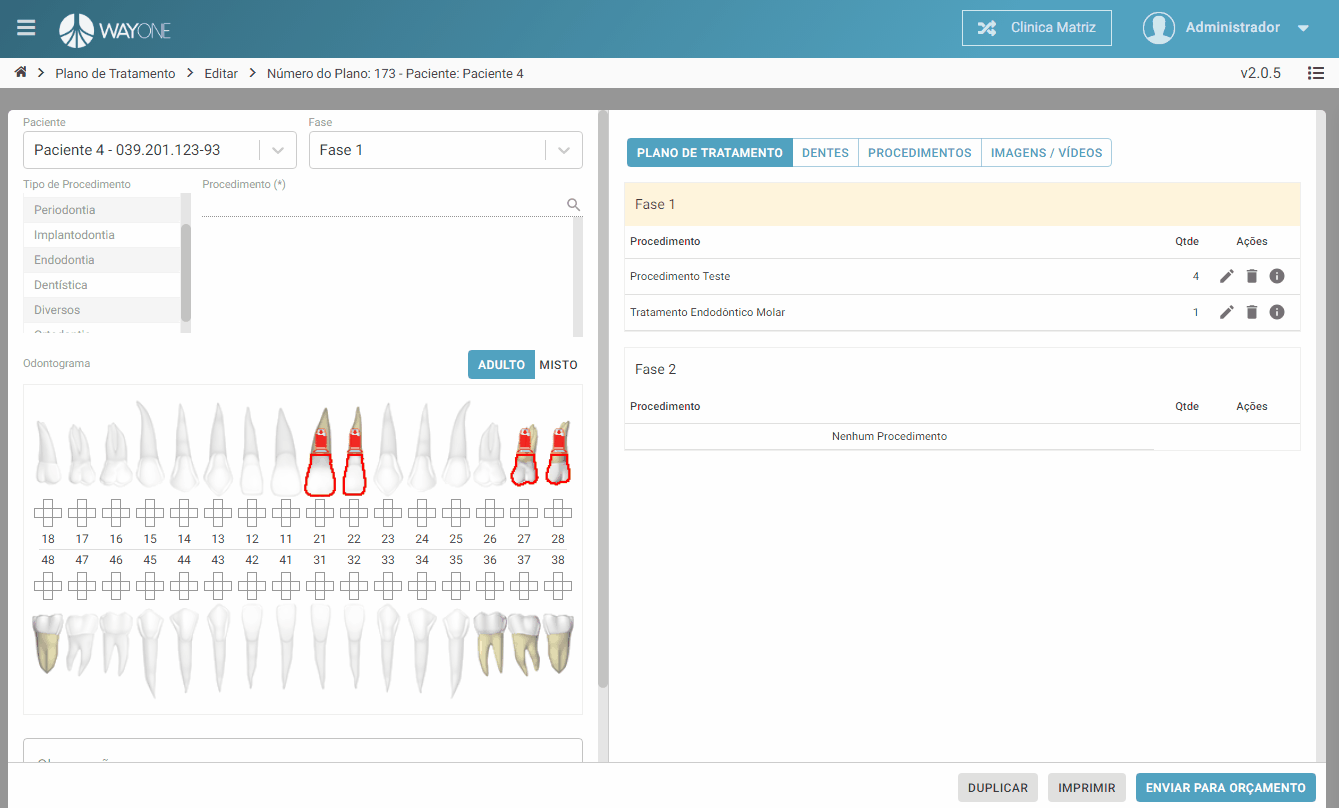Click the DUPLICAR button
Viewport: 1339px width, 808px height.
click(998, 788)
